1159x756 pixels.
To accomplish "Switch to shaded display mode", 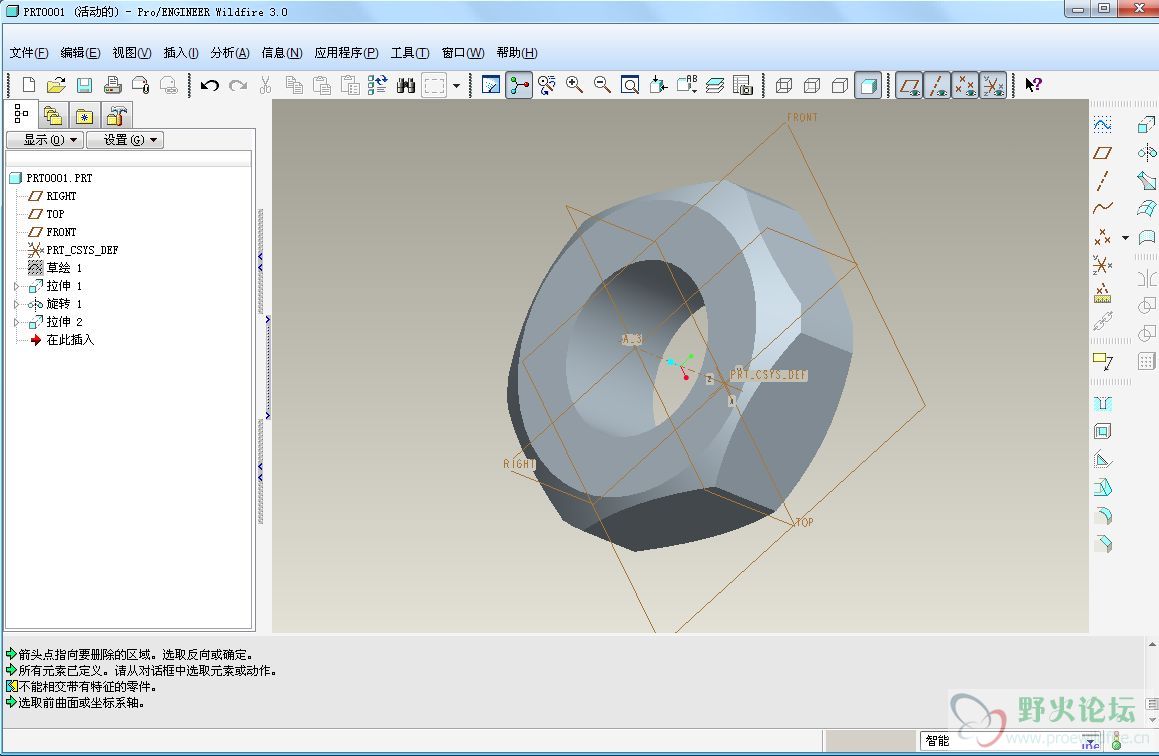I will [869, 85].
